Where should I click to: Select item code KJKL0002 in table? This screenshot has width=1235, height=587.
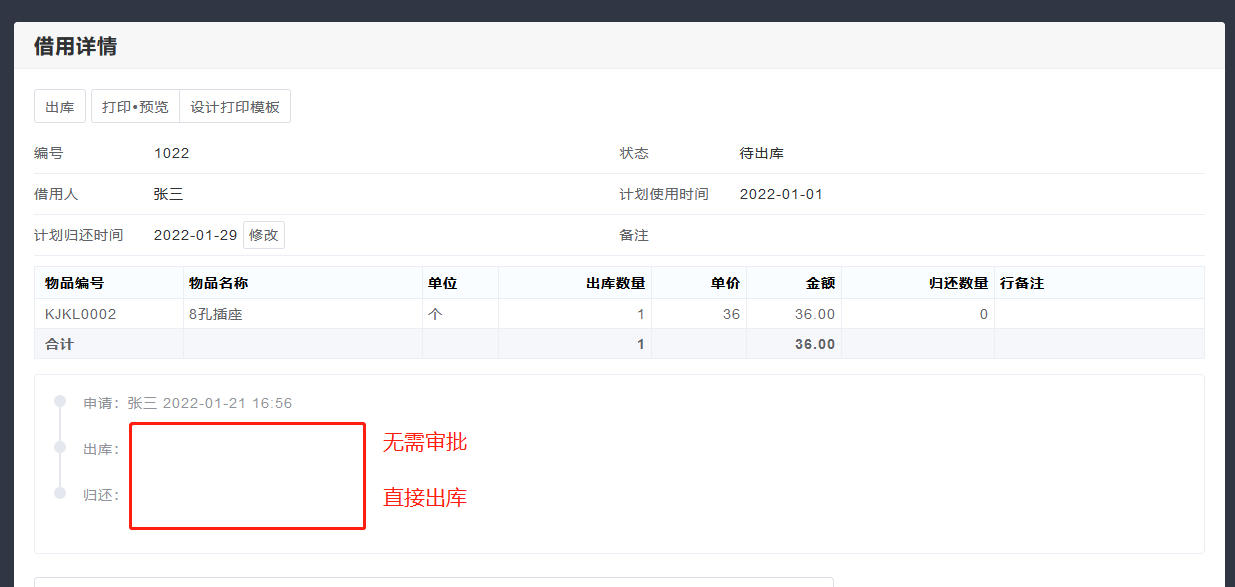[81, 314]
